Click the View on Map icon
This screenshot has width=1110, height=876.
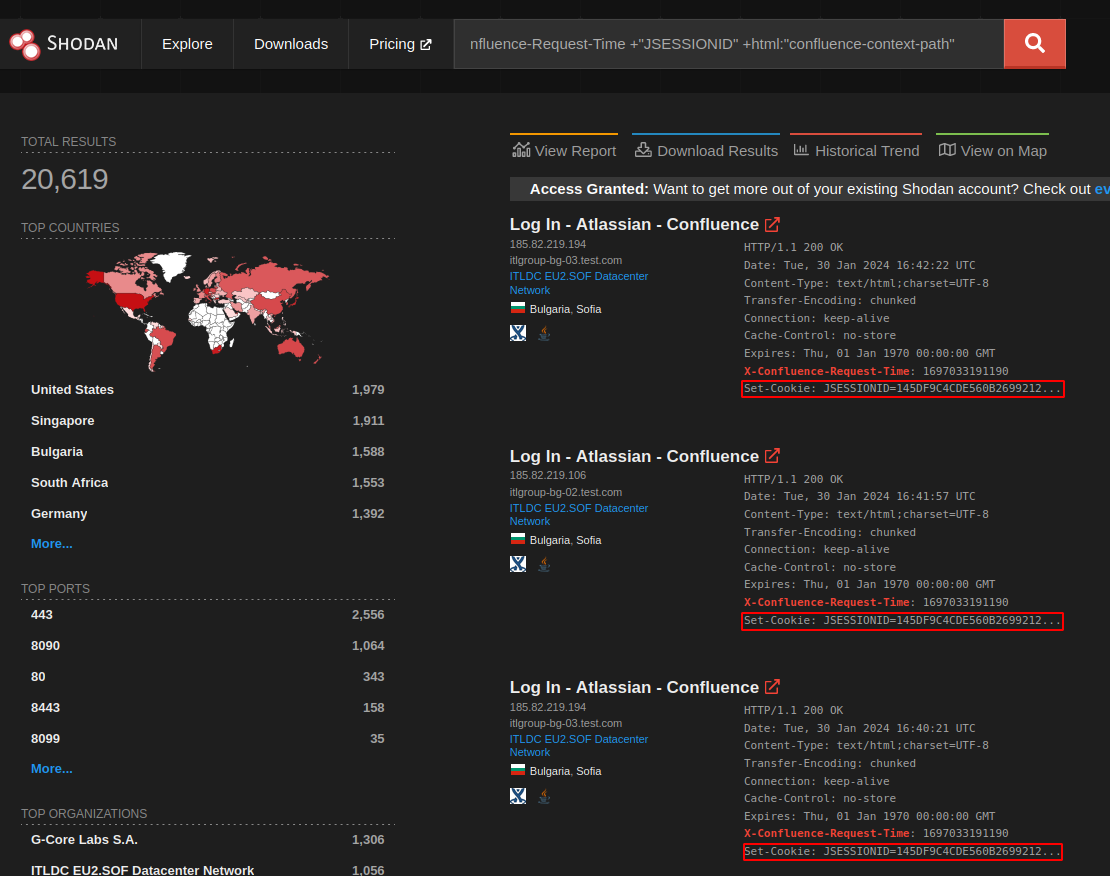pos(946,148)
